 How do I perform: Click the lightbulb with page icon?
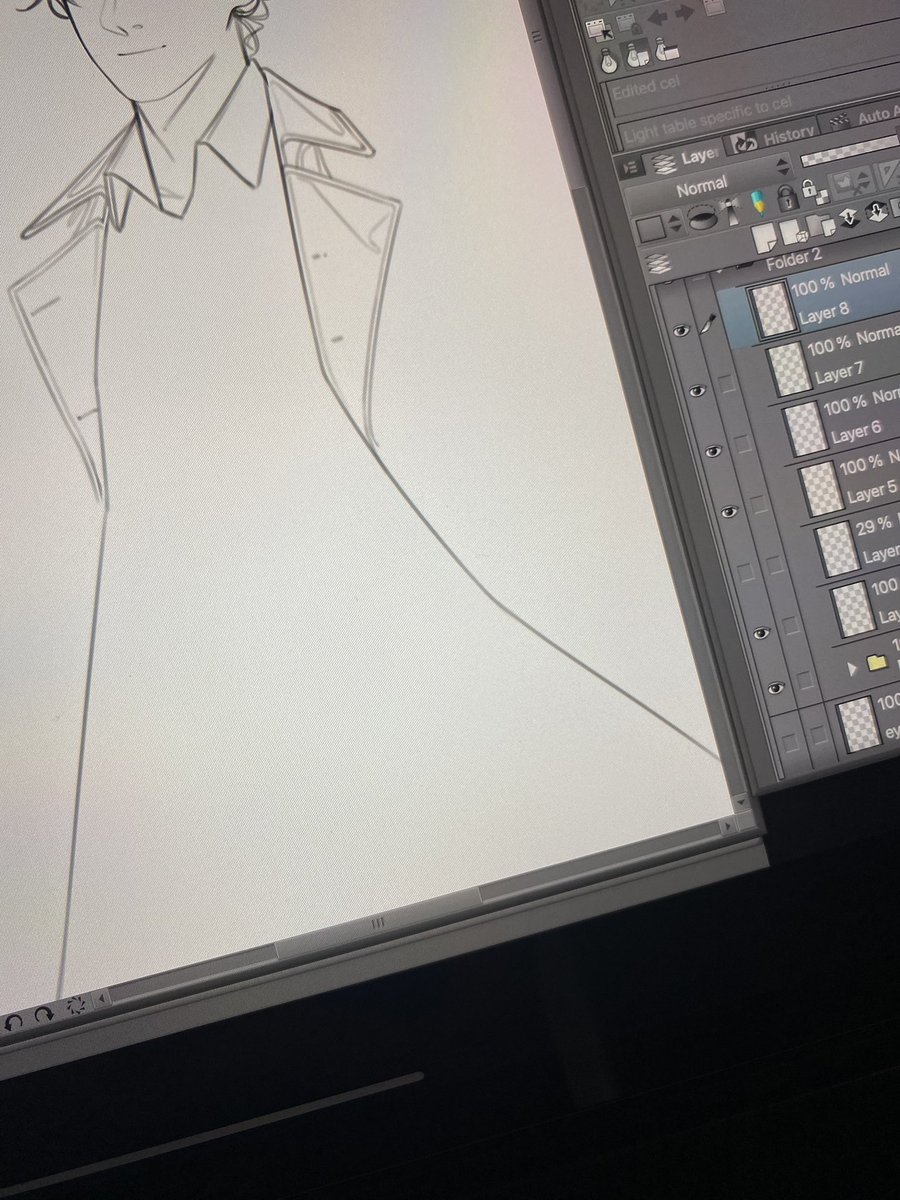click(x=638, y=55)
